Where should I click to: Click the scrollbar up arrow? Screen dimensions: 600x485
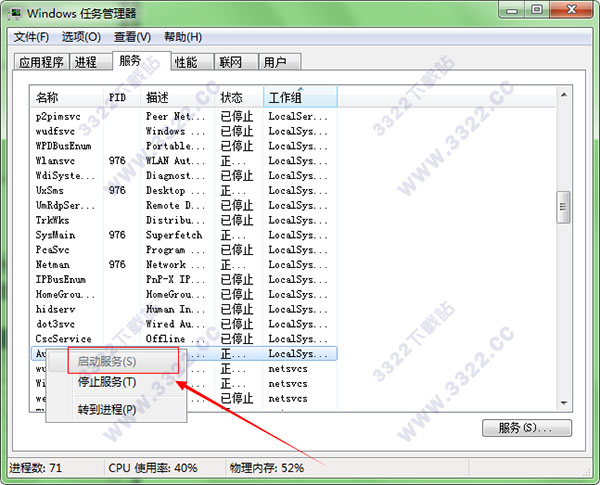pyautogui.click(x=564, y=95)
